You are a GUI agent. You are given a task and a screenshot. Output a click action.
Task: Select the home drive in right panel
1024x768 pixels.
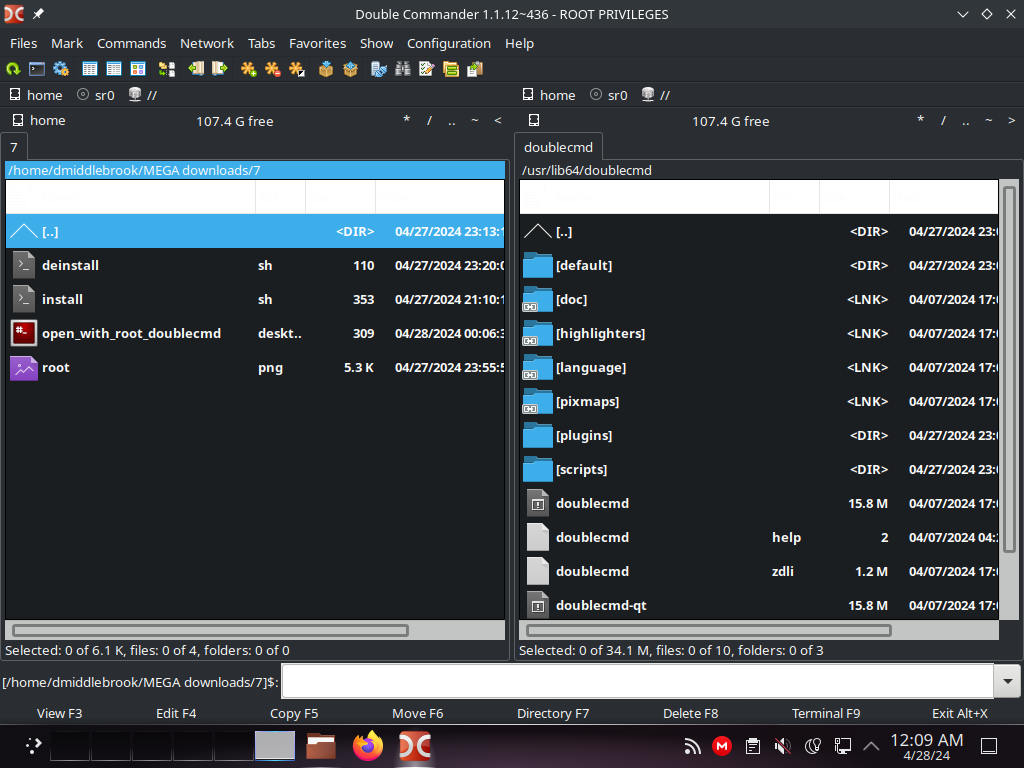point(549,95)
